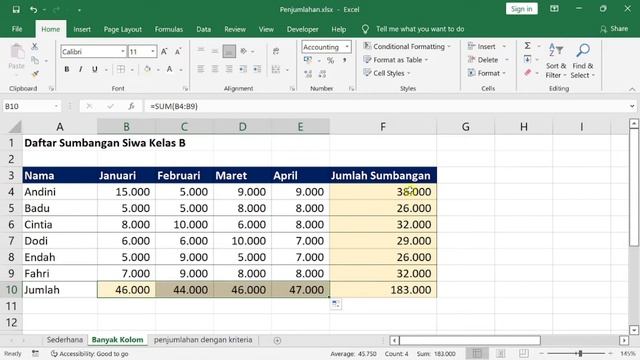Viewport: 640px width, 360px height.
Task: Decrease the indent level
Action: pyautogui.click(x=243, y=69)
